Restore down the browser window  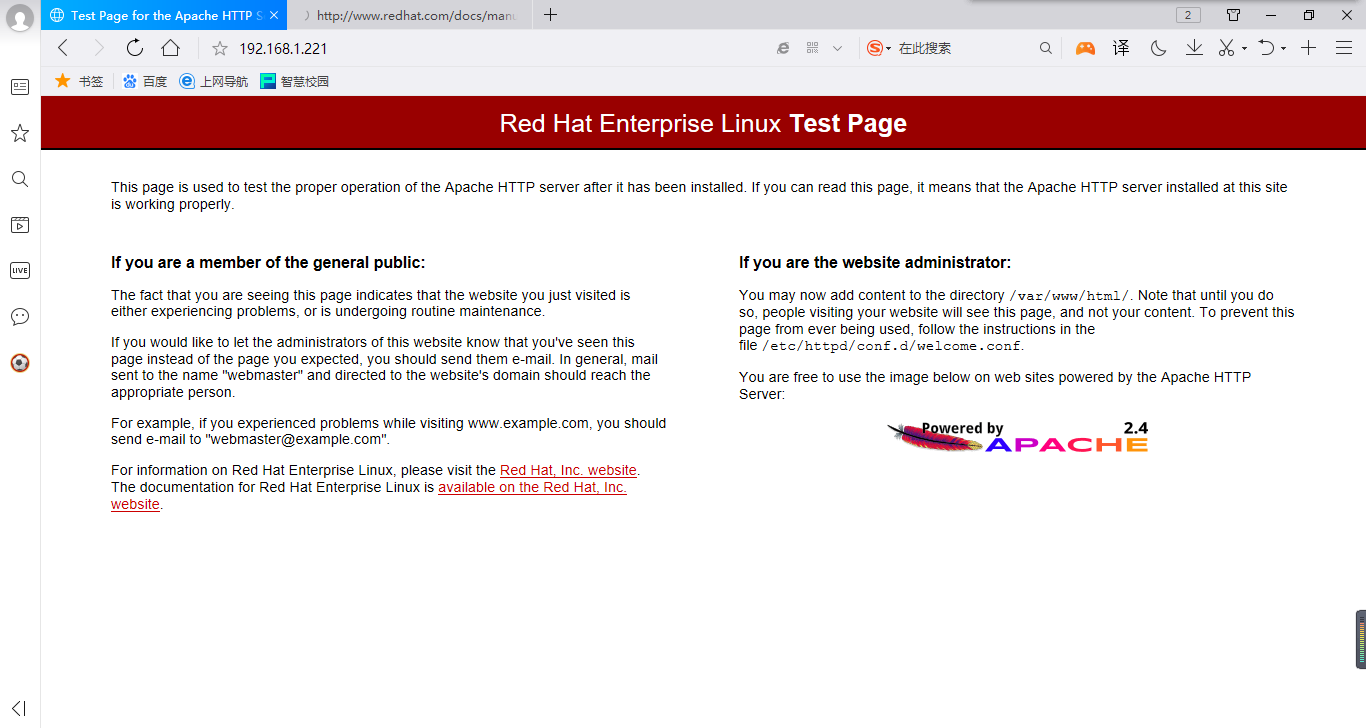1309,15
